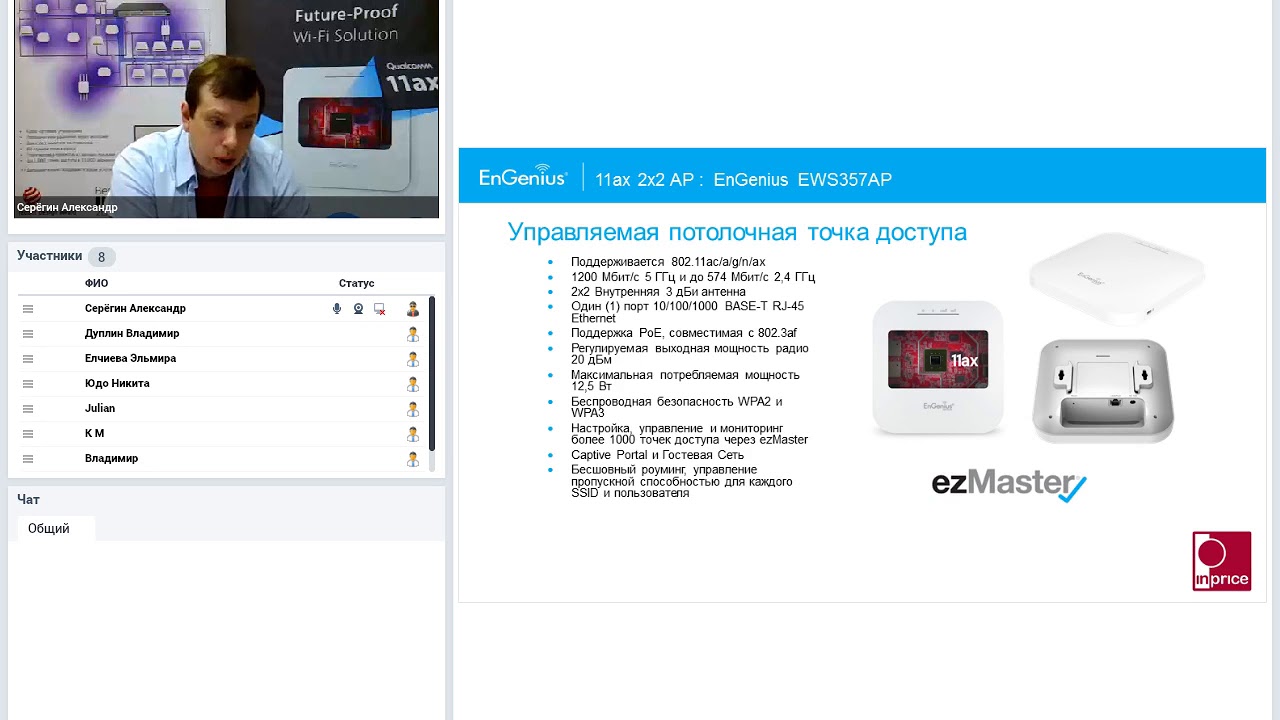Click bullet Captive Portal и Гостевая Сеть
The width and height of the screenshot is (1280, 720).
click(x=657, y=455)
